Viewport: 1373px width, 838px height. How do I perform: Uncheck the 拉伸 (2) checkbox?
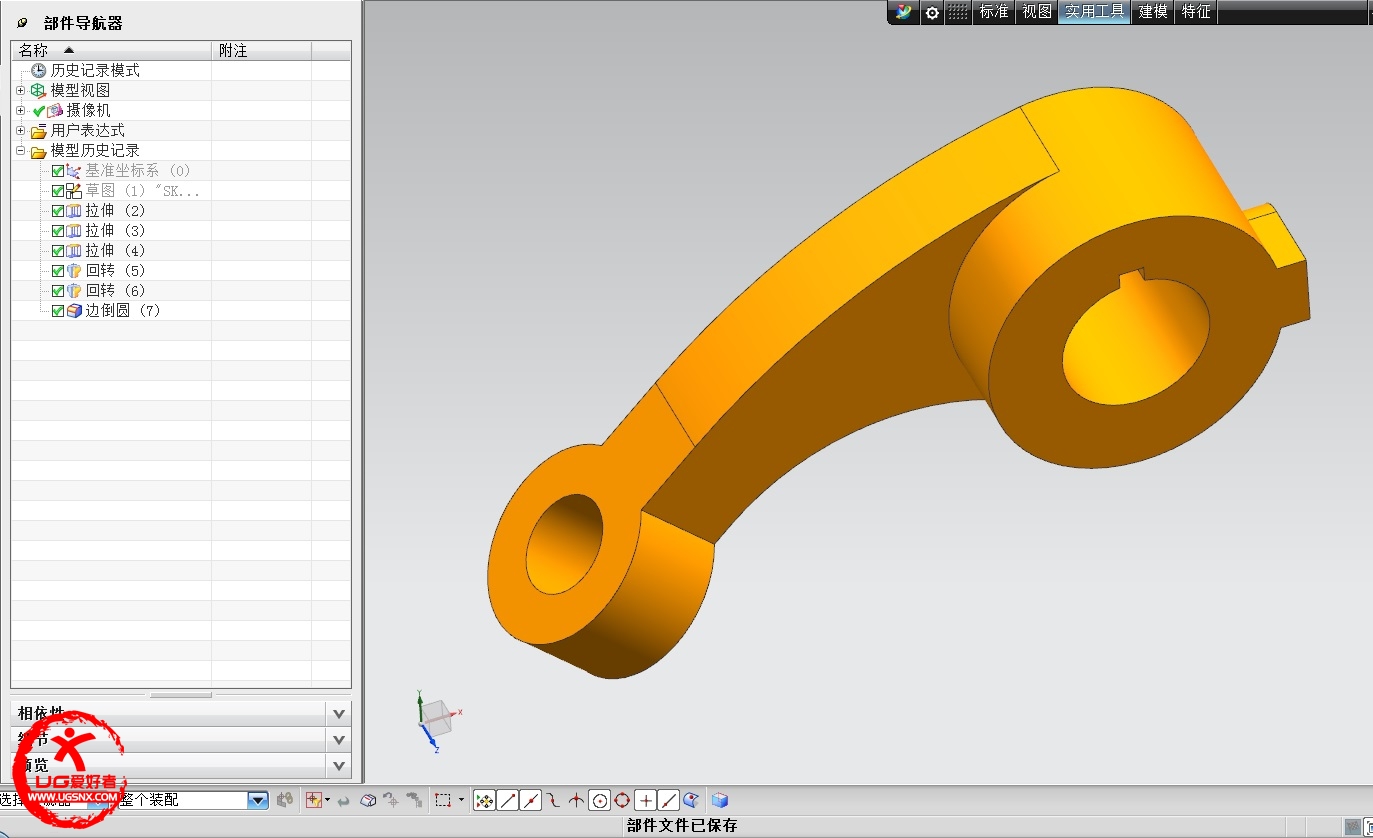point(58,211)
